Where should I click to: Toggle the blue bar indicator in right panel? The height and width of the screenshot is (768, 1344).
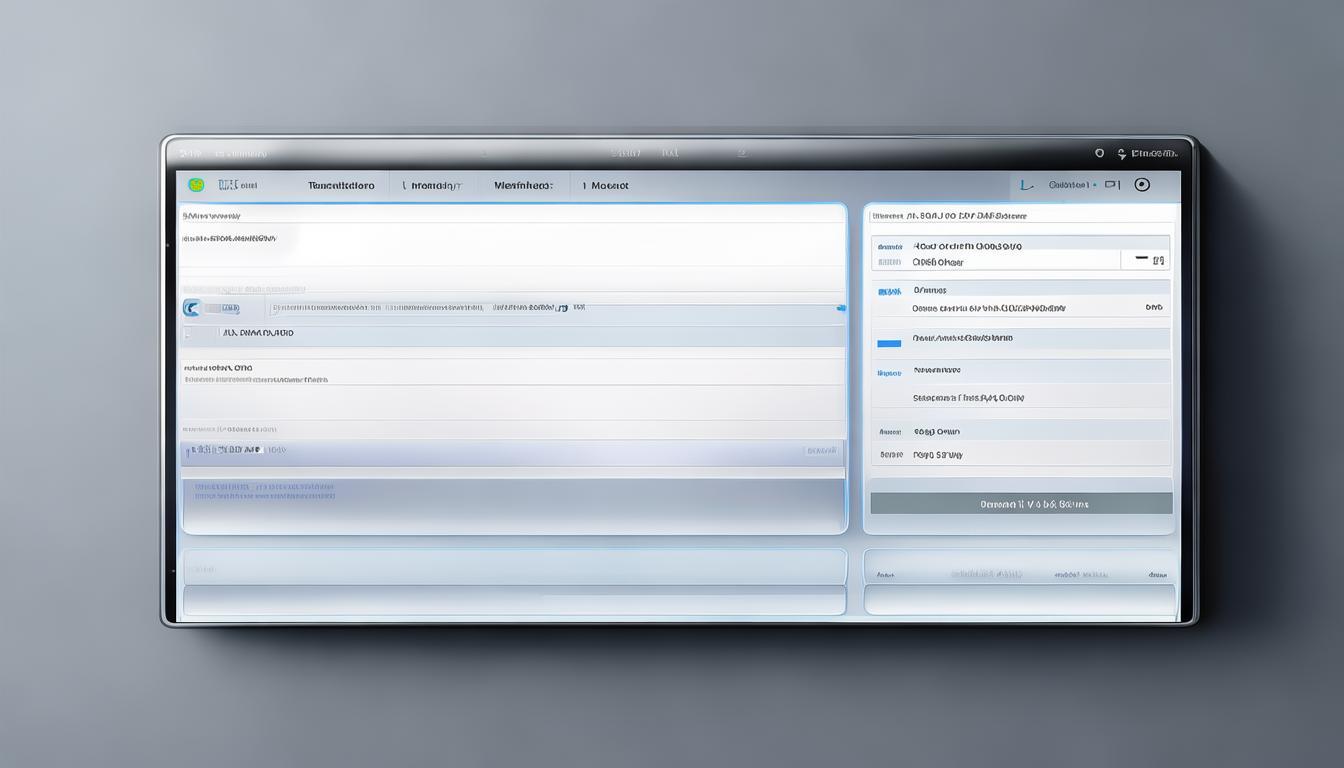pyautogui.click(x=888, y=343)
